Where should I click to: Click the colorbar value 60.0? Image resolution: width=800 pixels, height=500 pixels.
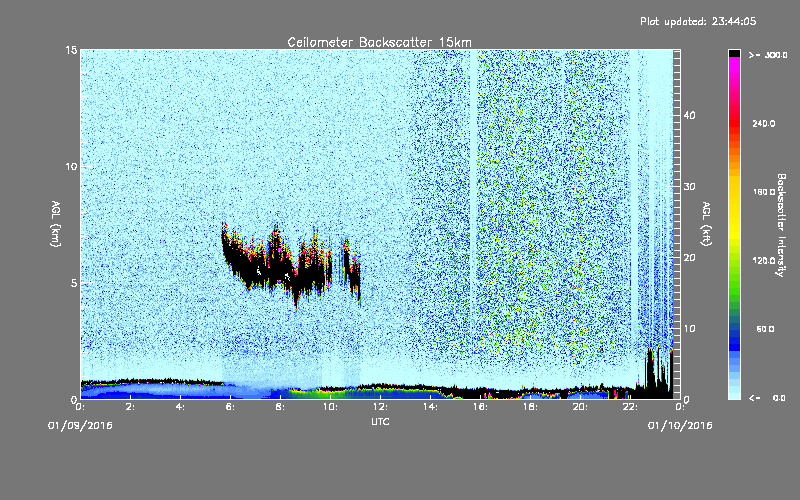765,329
